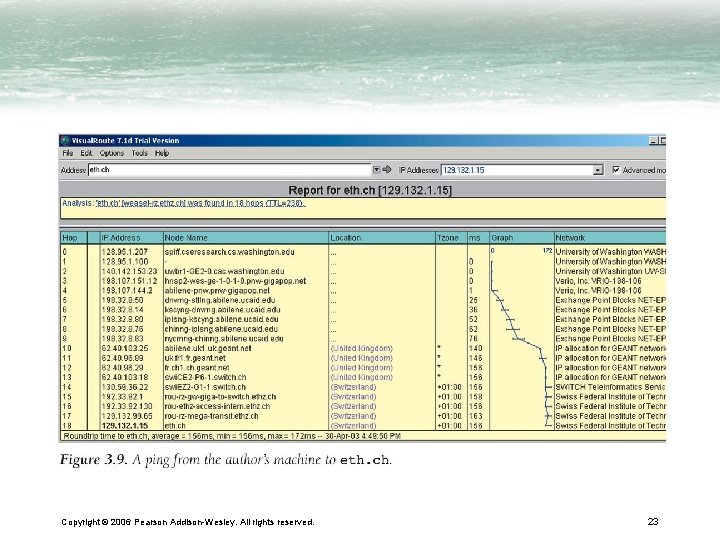This screenshot has height=540, width=720.
Task: Open the Help menu
Action: (162, 153)
